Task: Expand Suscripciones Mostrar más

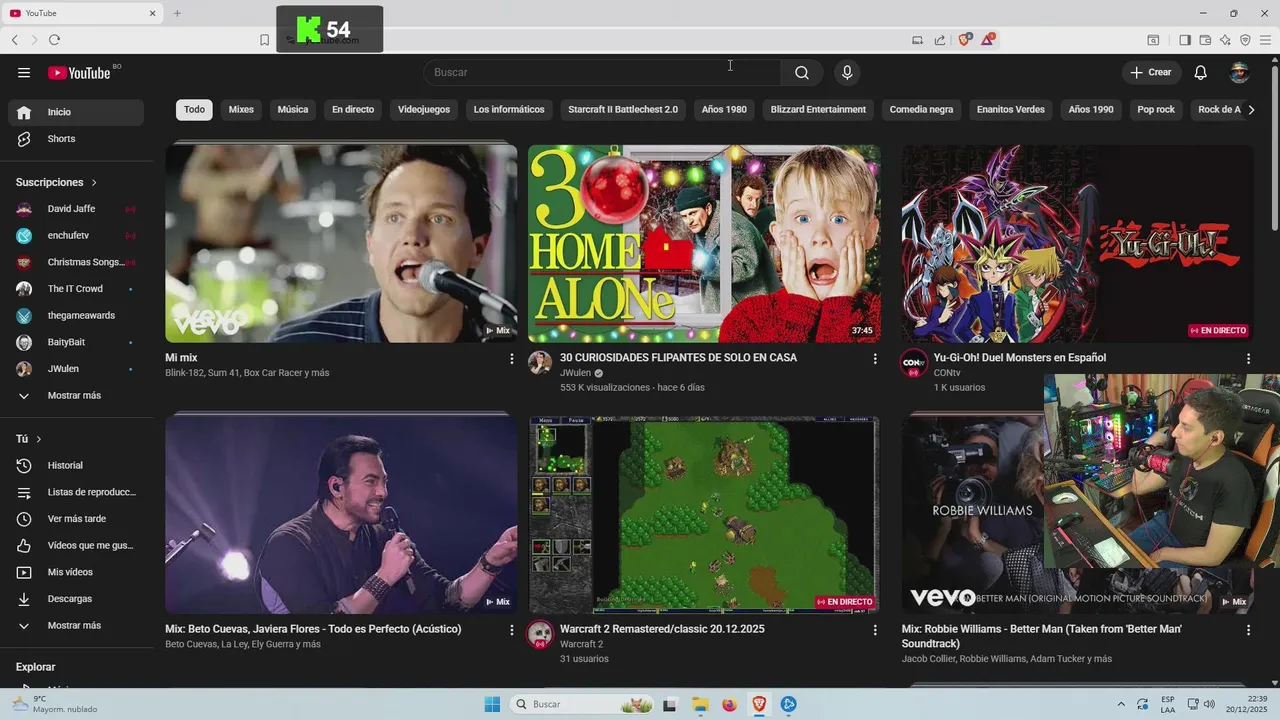Action: pyautogui.click(x=77, y=396)
